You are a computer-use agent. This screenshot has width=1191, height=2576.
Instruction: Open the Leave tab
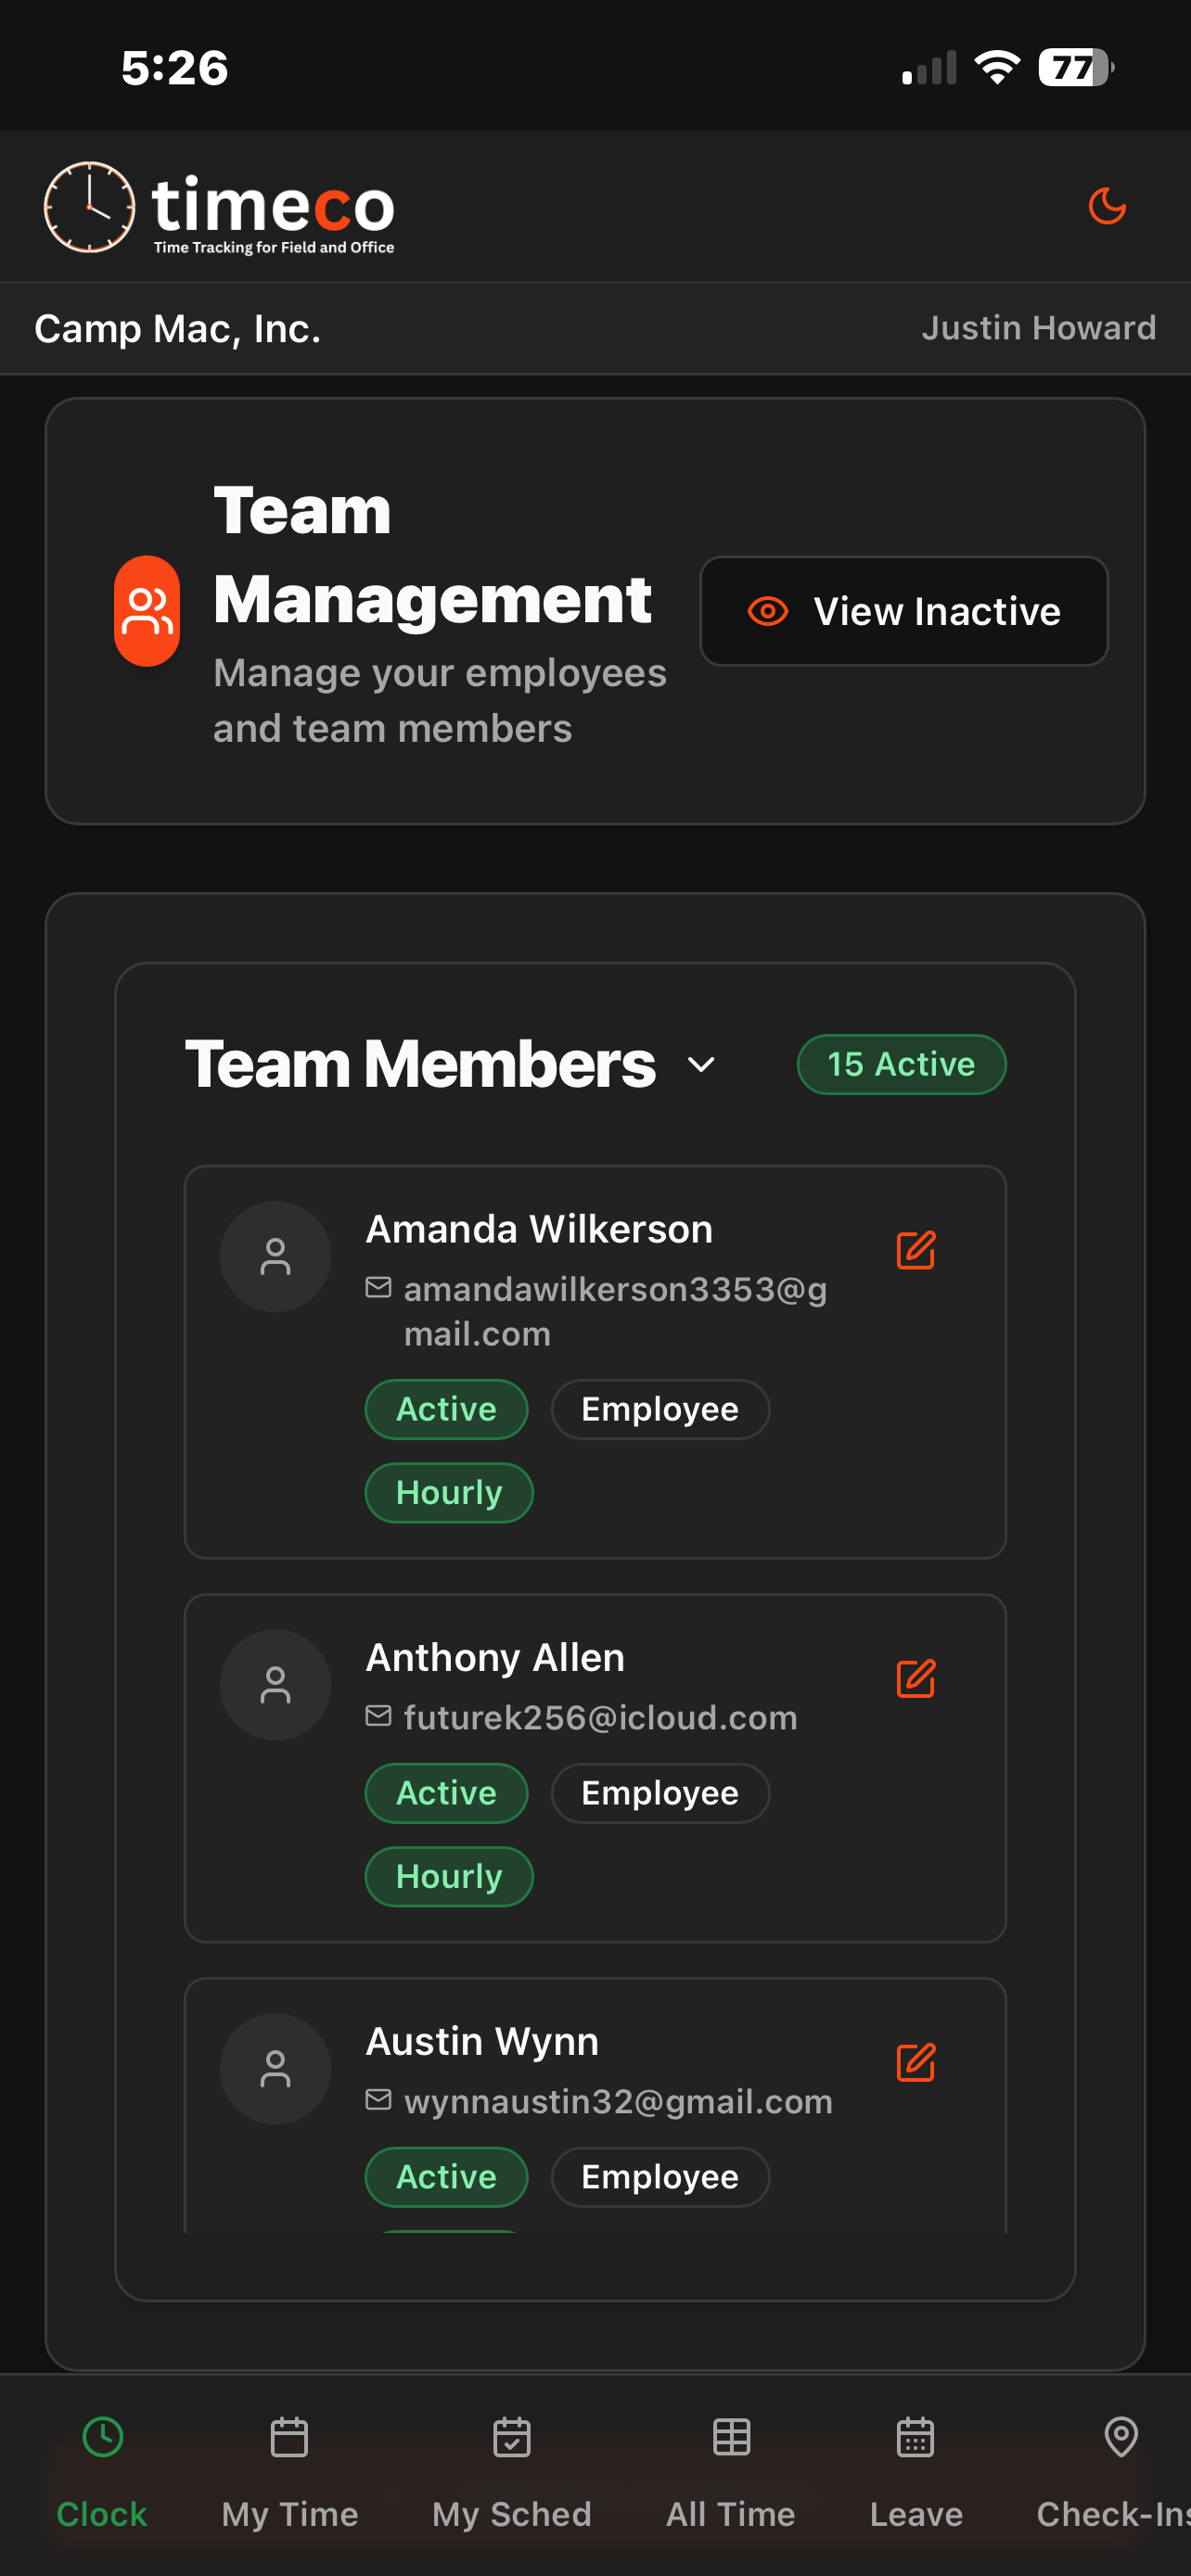(916, 2473)
